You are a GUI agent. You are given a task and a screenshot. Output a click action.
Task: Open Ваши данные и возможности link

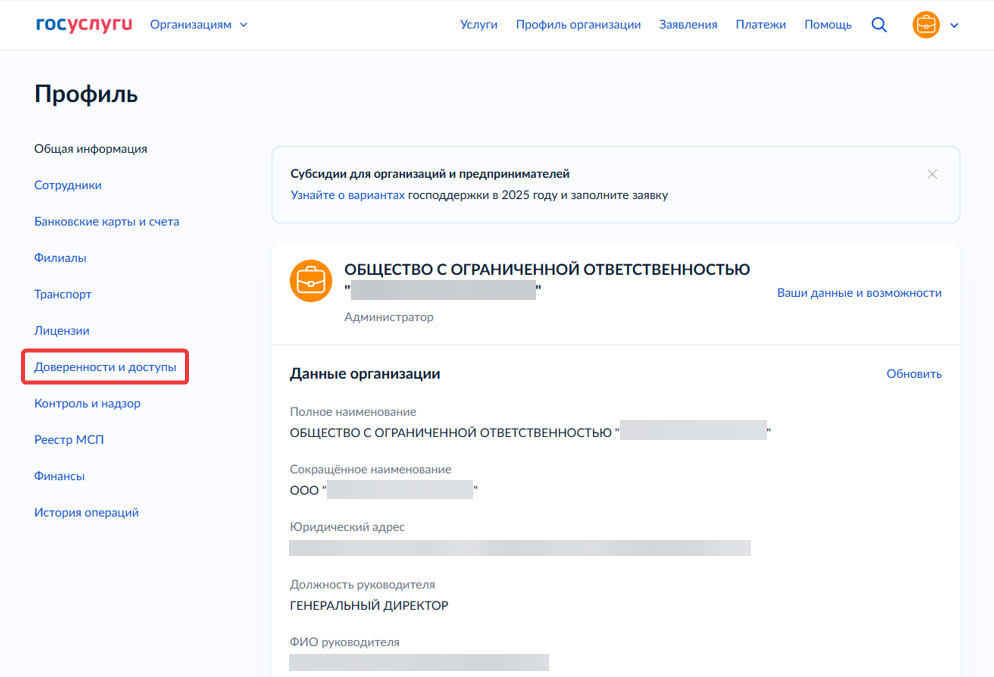(x=859, y=293)
